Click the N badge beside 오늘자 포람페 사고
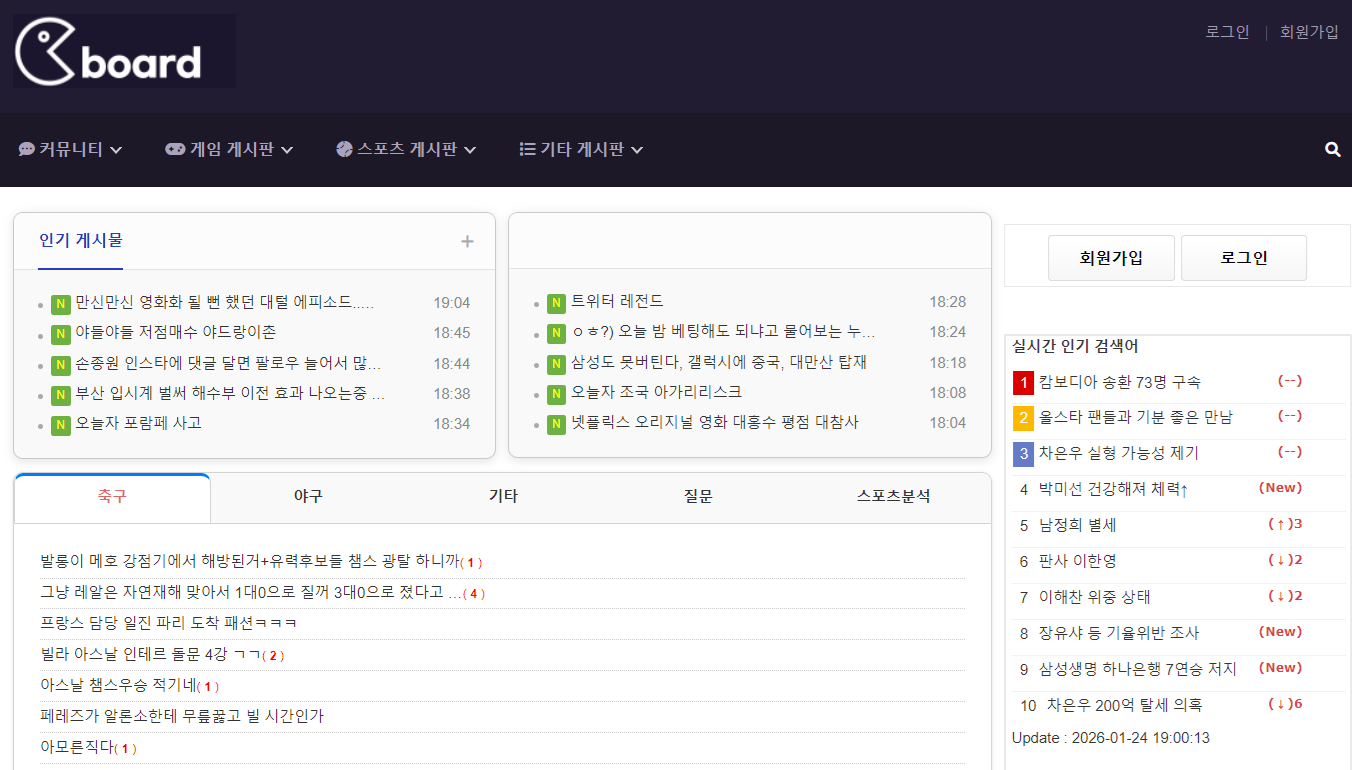 point(61,425)
